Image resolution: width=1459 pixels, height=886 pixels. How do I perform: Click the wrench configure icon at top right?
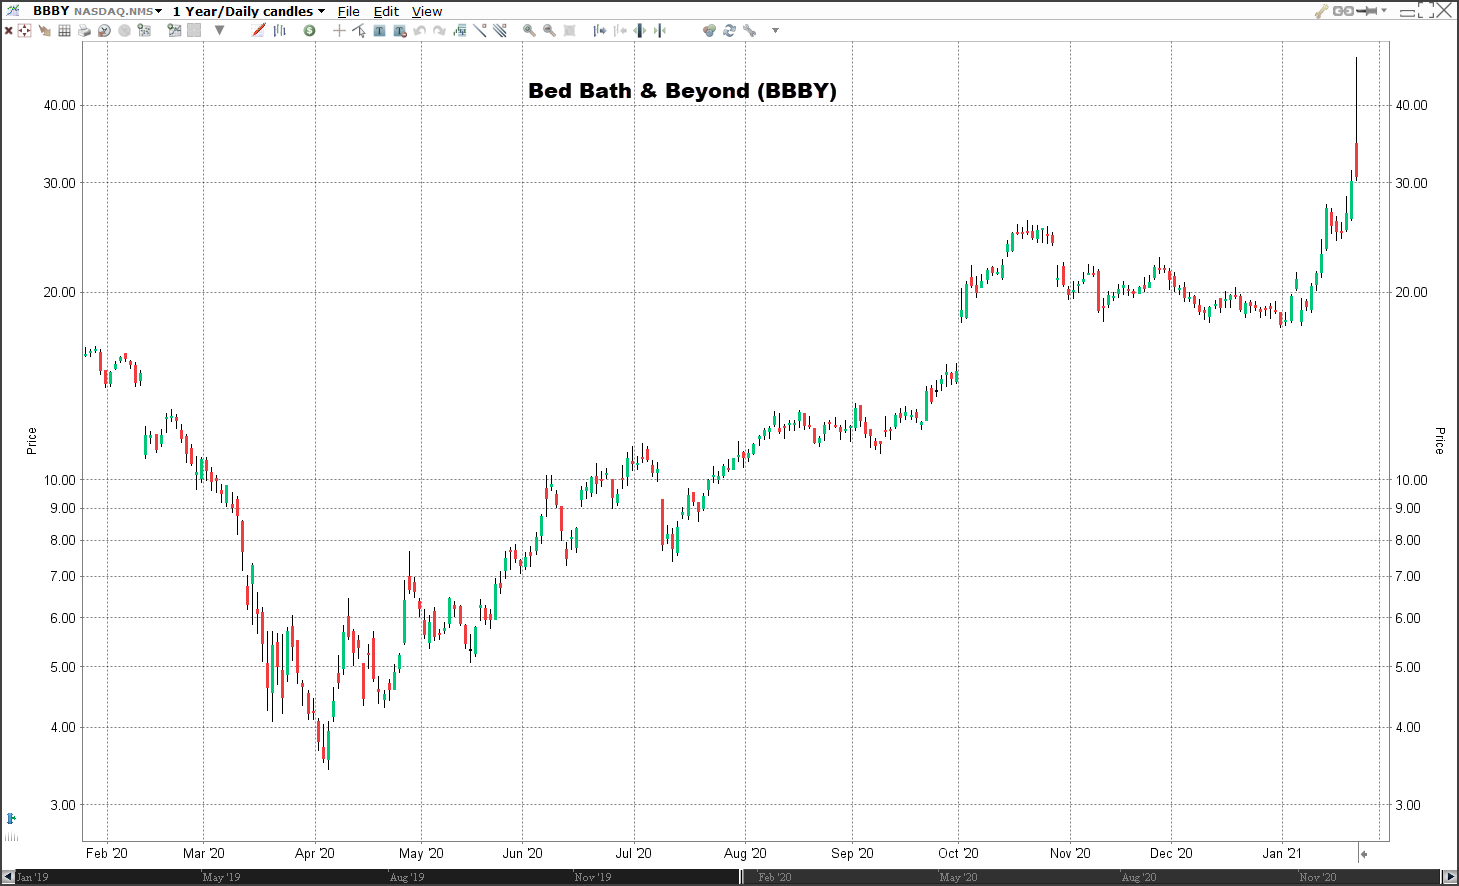pyautogui.click(x=1321, y=11)
